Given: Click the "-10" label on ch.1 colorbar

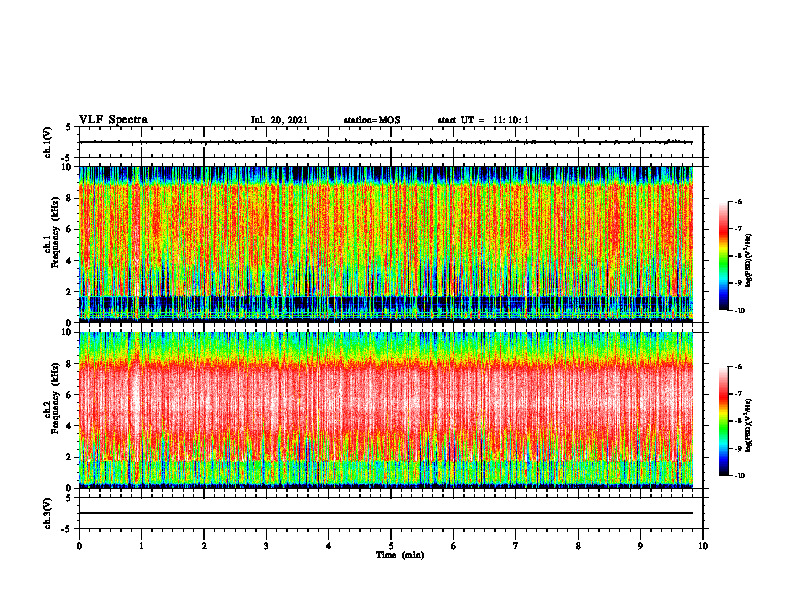Looking at the screenshot, I should point(739,311).
